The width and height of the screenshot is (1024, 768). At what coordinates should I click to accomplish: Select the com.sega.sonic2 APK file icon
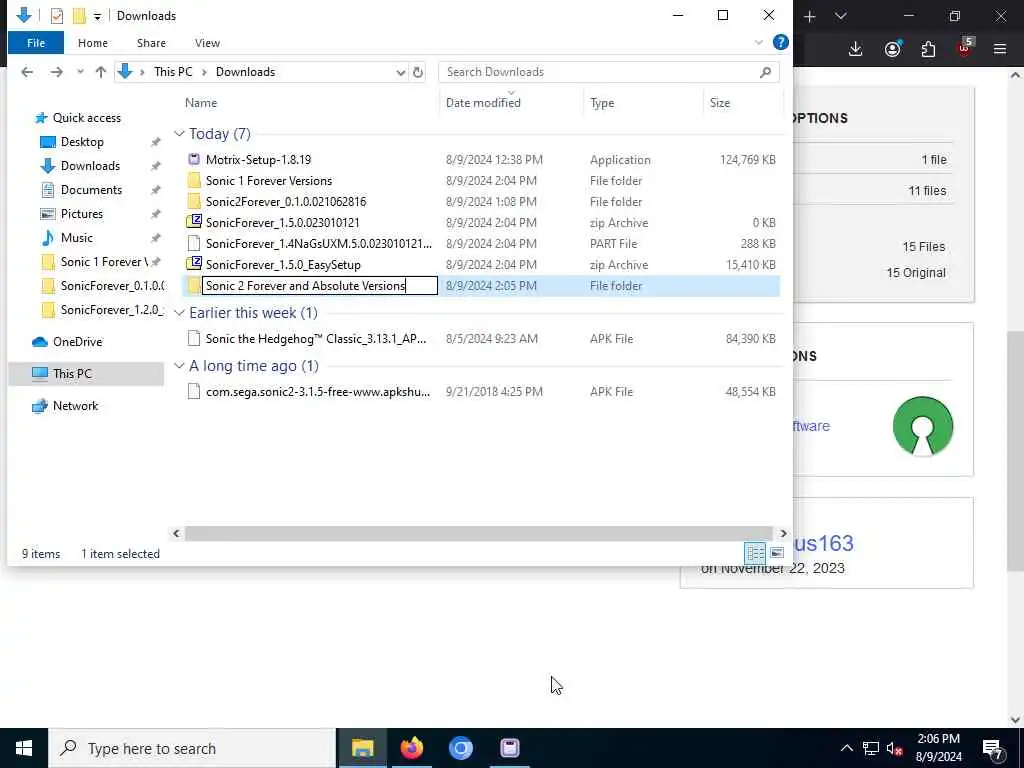point(194,391)
